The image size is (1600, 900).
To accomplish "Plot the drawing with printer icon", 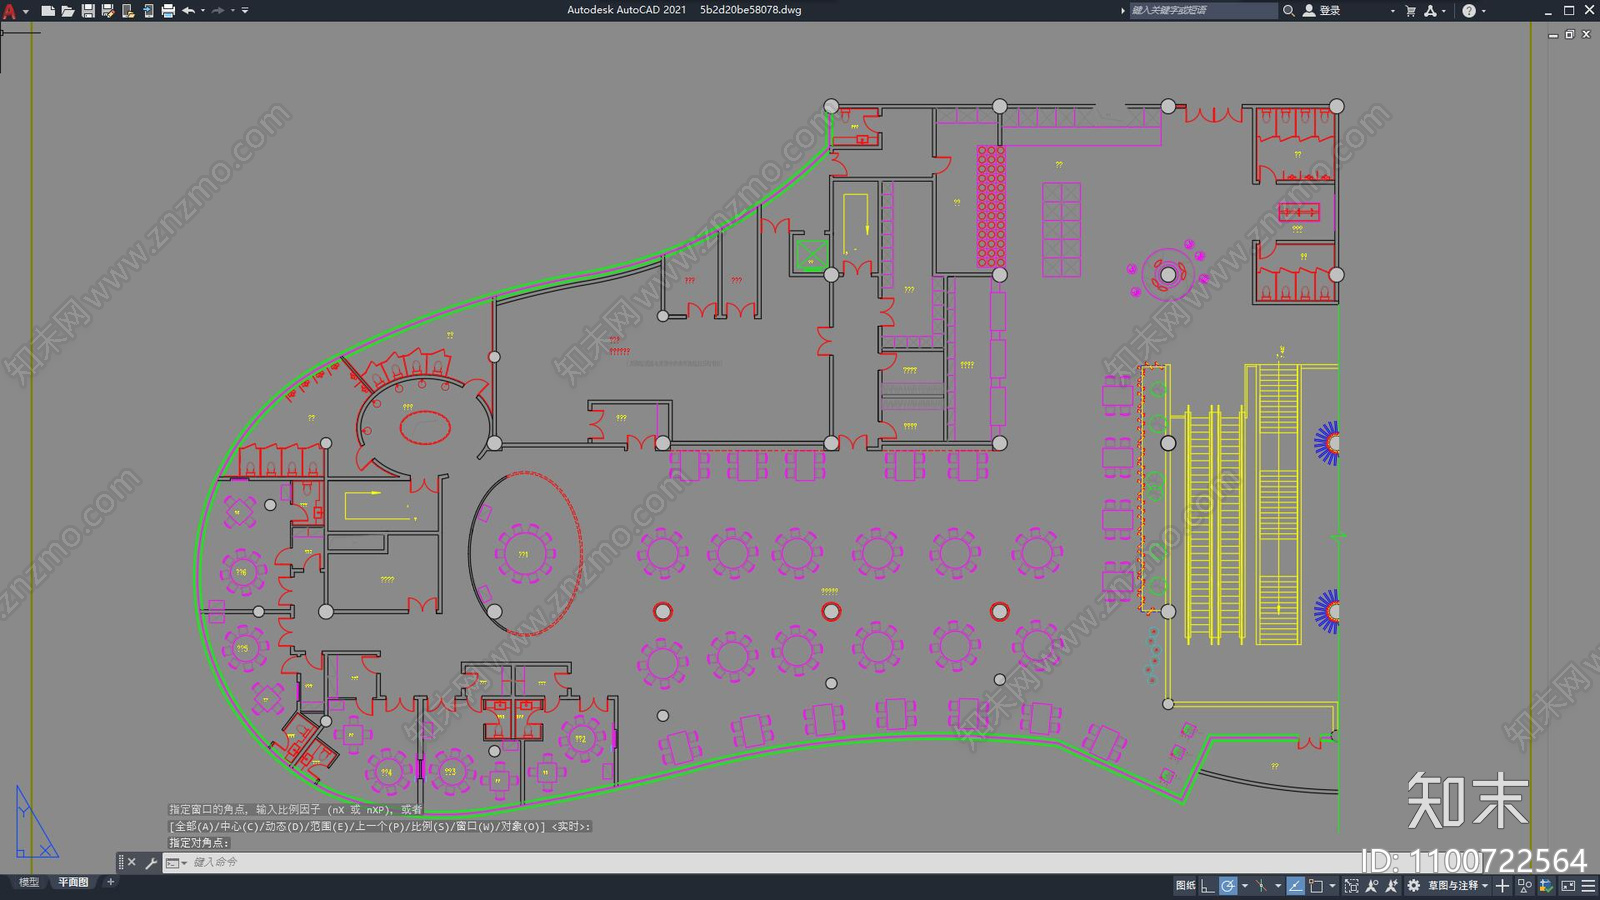I will click(168, 11).
